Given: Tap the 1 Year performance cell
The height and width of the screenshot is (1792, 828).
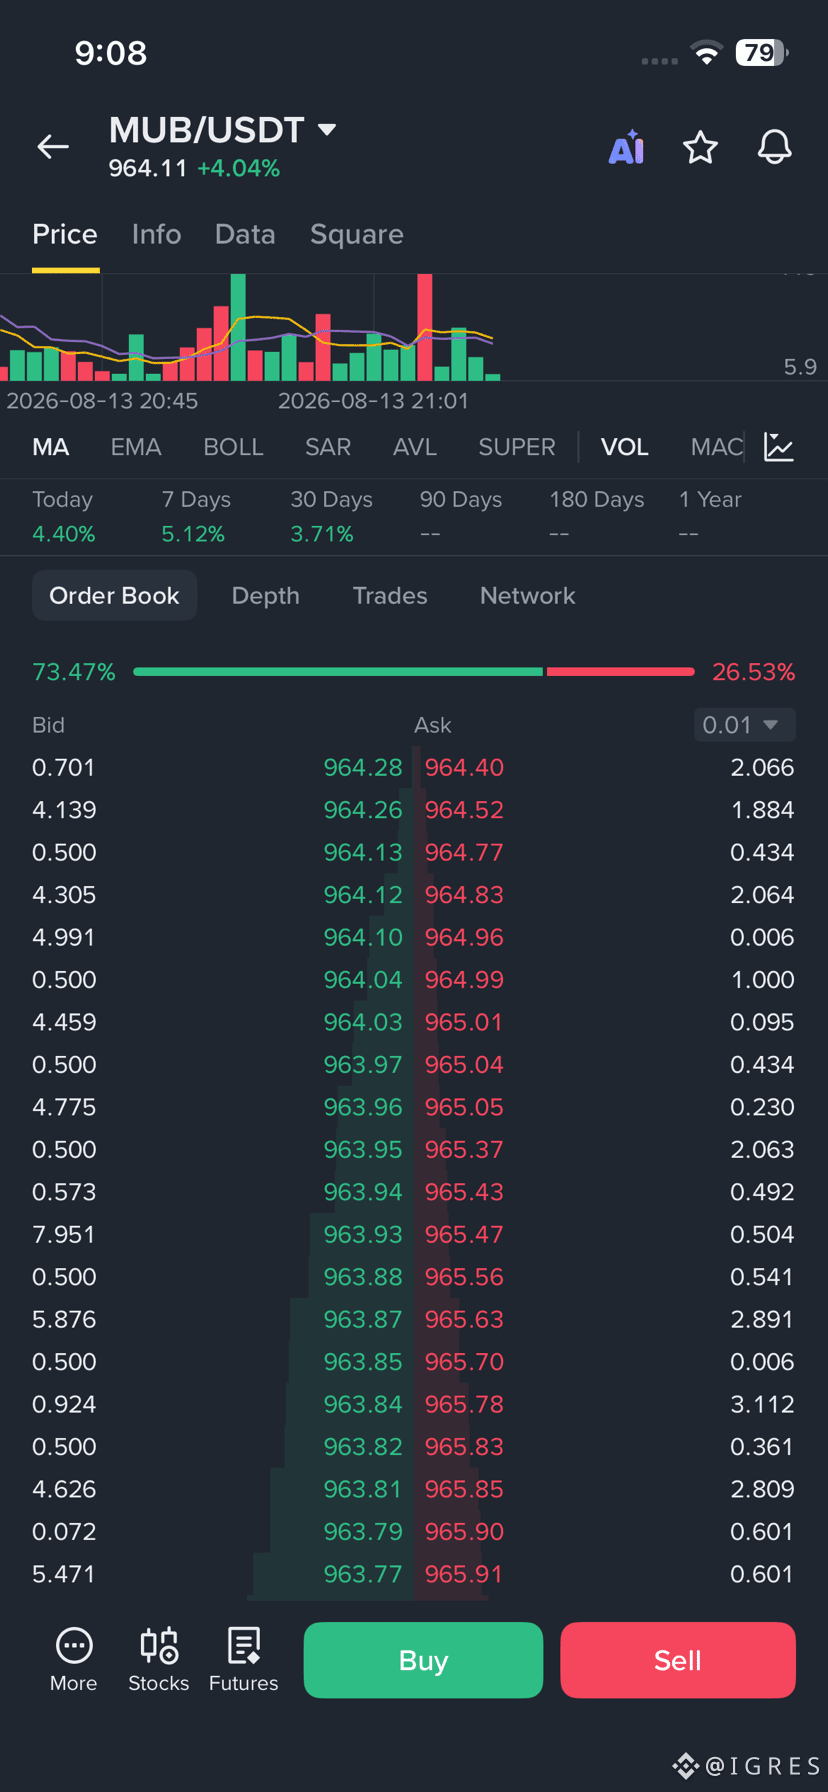Looking at the screenshot, I should point(710,516).
